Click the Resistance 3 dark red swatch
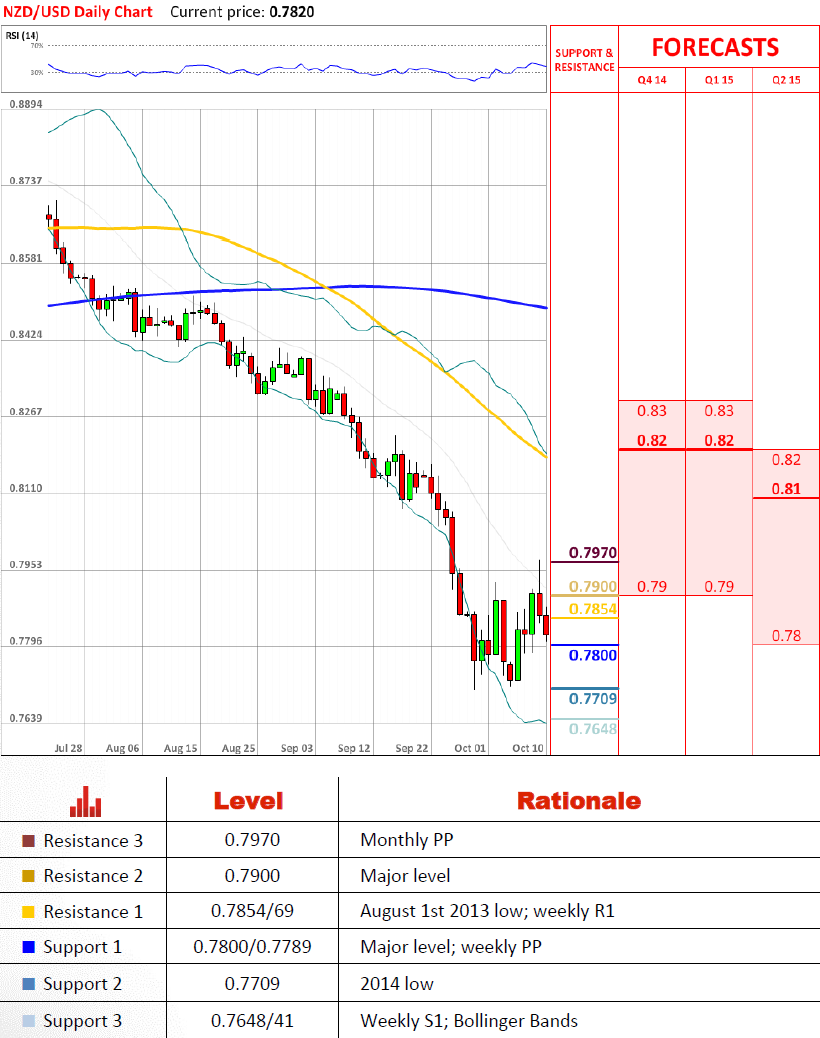This screenshot has width=820, height=1038. [x=28, y=841]
